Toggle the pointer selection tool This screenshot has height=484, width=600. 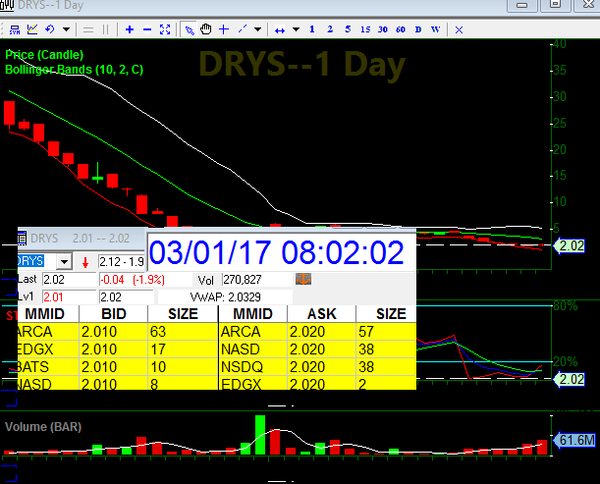[x=188, y=29]
